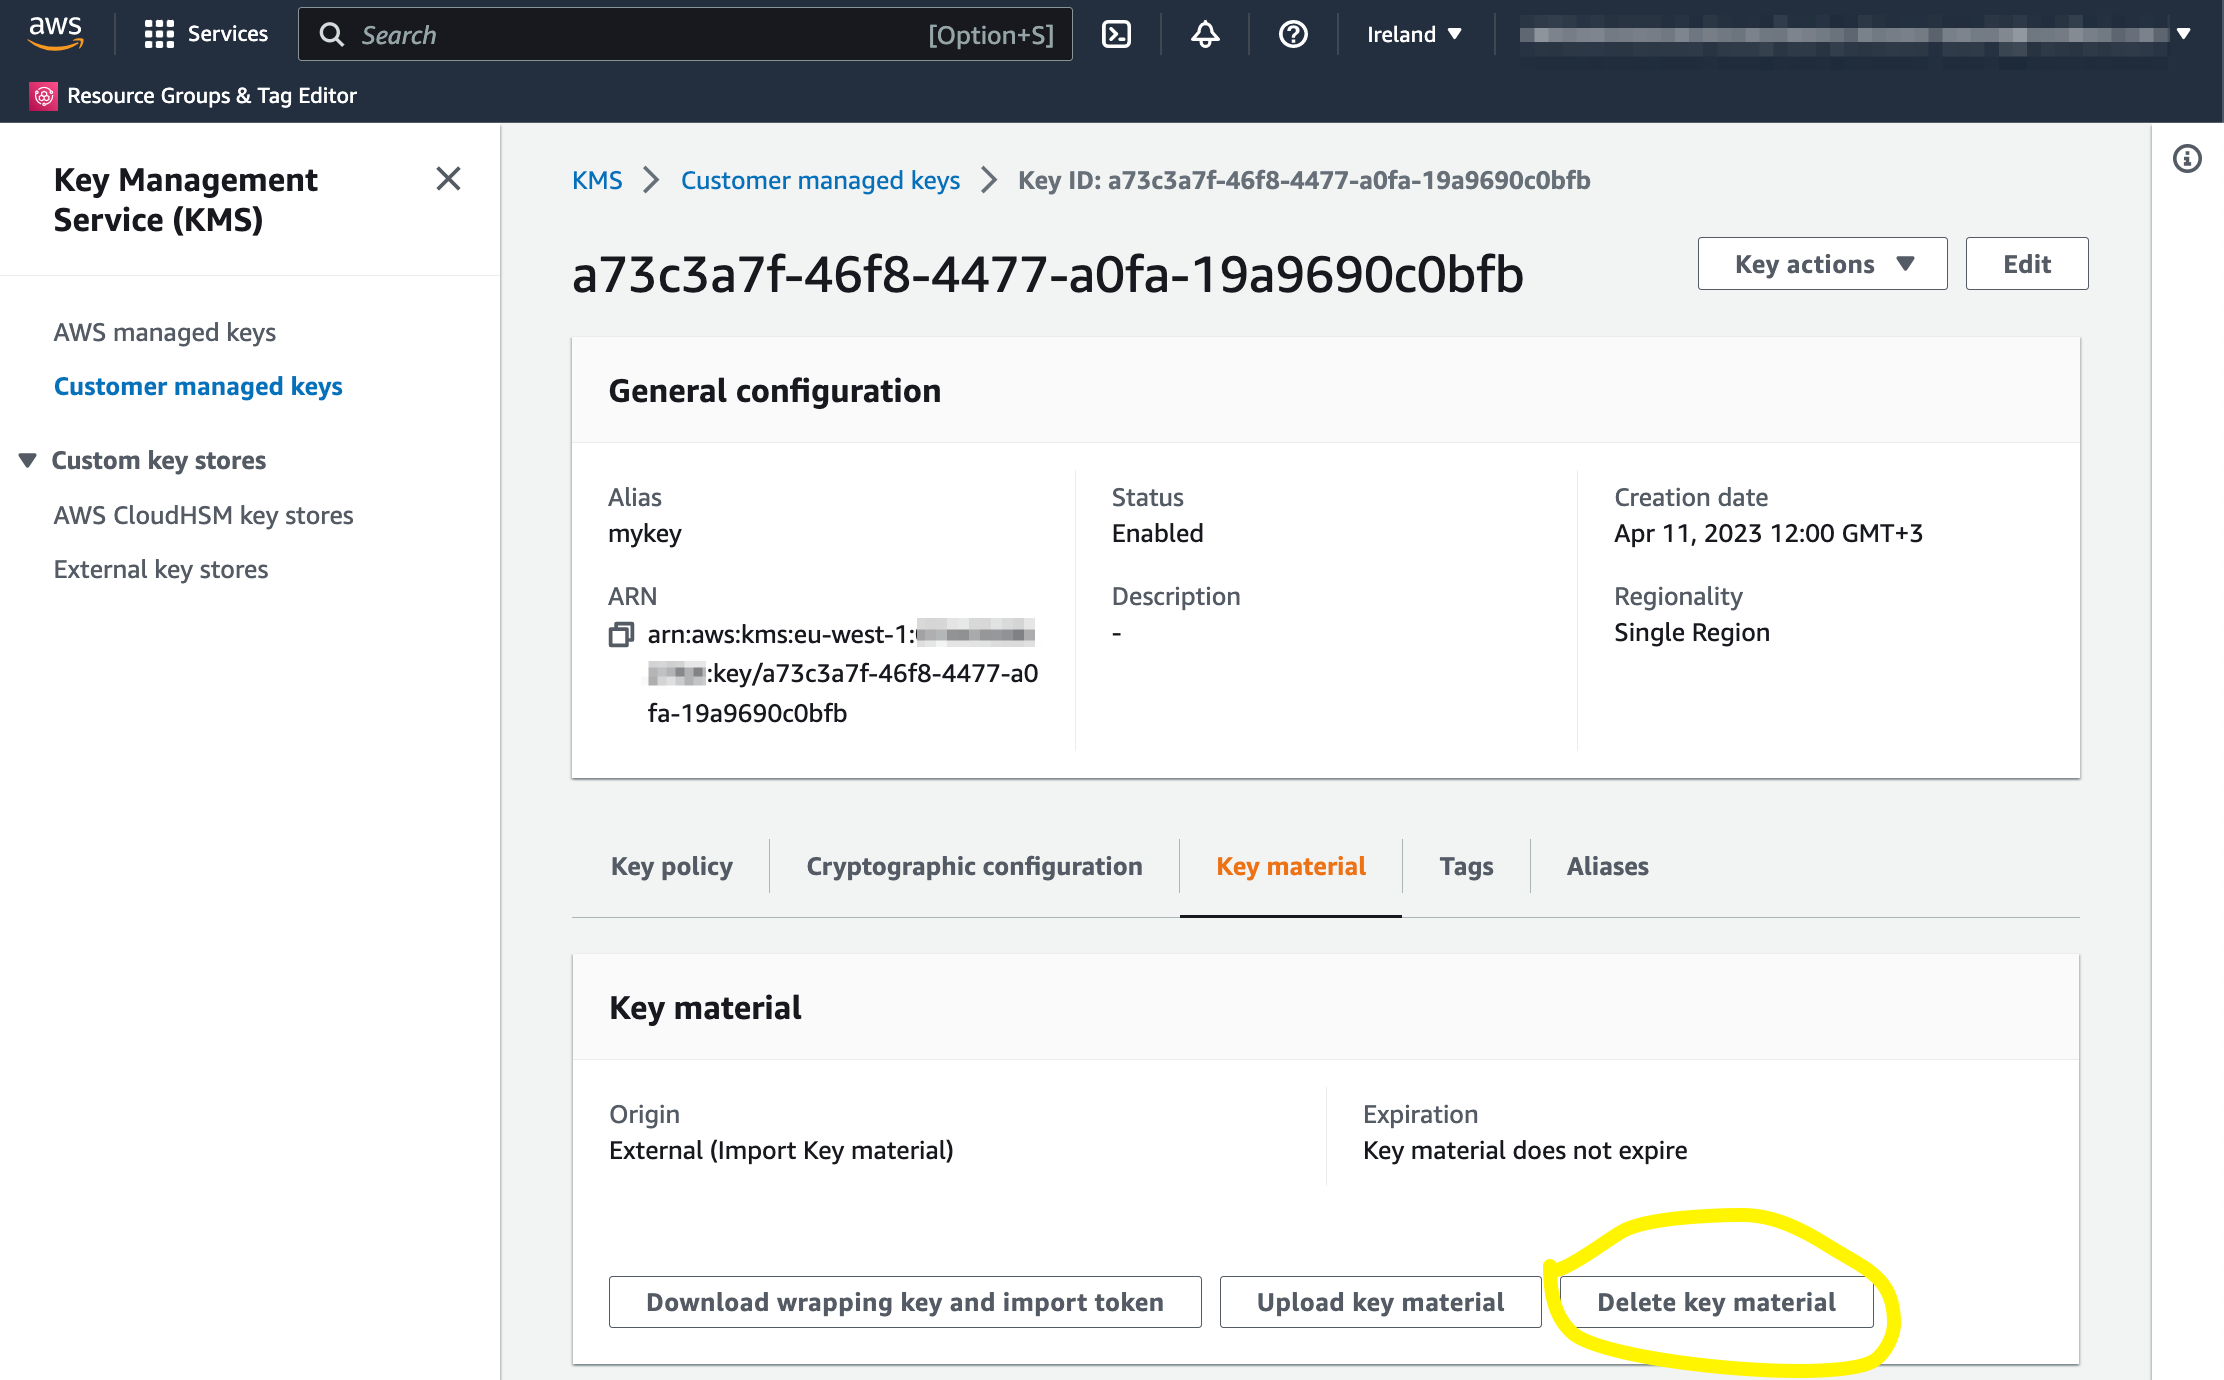Click the Key ID breadcrumb text
The image size is (2224, 1380).
pyautogui.click(x=1304, y=180)
